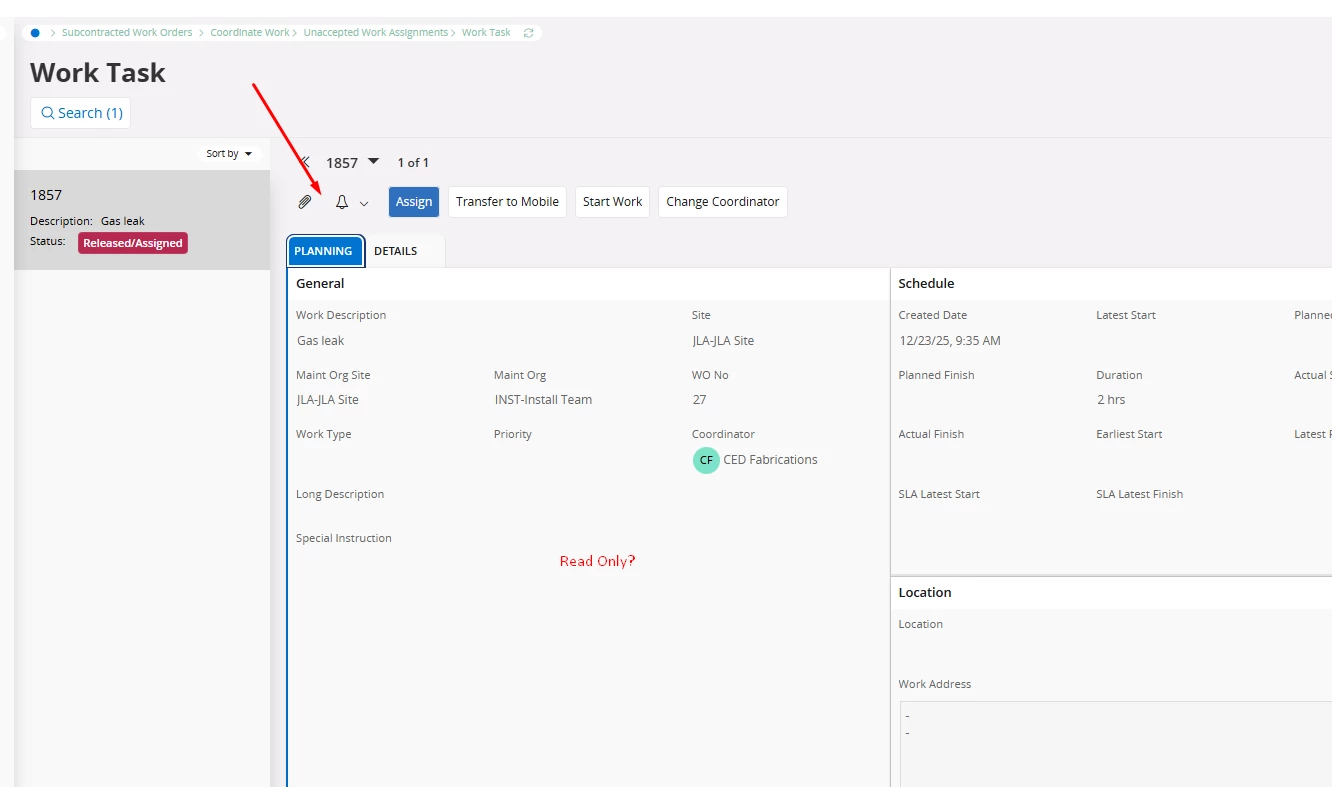
Task: Click the General section heading
Action: (x=320, y=284)
